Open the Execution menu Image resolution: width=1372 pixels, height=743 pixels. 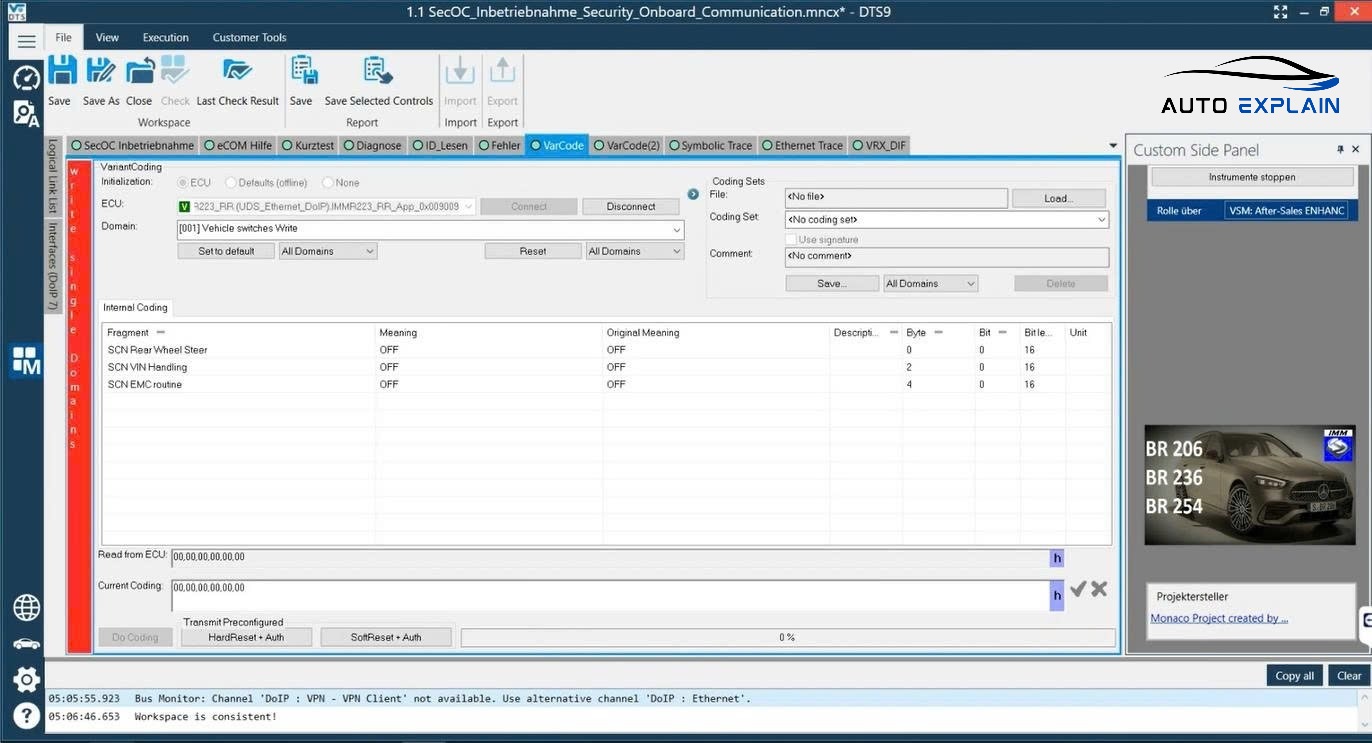tap(165, 38)
